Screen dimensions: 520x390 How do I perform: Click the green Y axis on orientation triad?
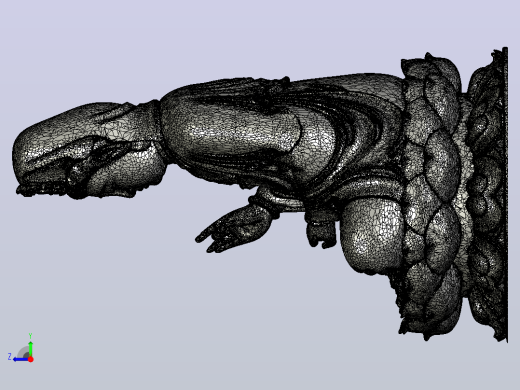(x=30, y=349)
